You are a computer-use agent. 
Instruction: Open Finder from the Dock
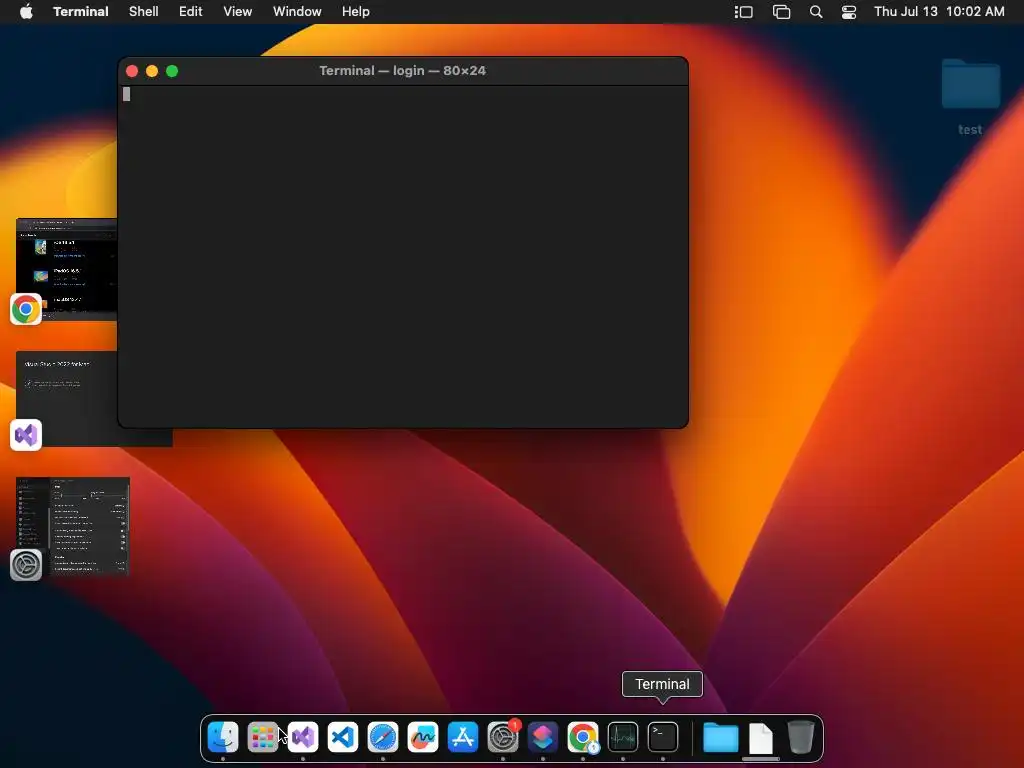coord(223,737)
